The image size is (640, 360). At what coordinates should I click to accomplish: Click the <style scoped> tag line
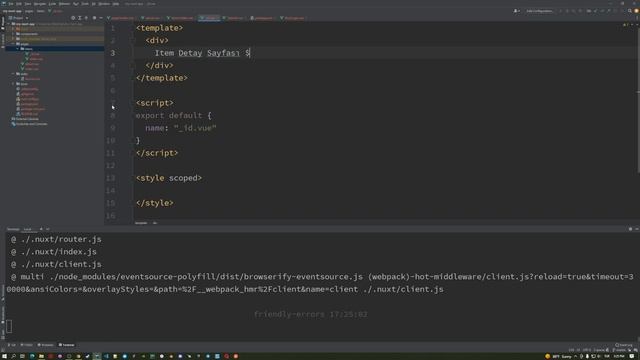pyautogui.click(x=169, y=178)
